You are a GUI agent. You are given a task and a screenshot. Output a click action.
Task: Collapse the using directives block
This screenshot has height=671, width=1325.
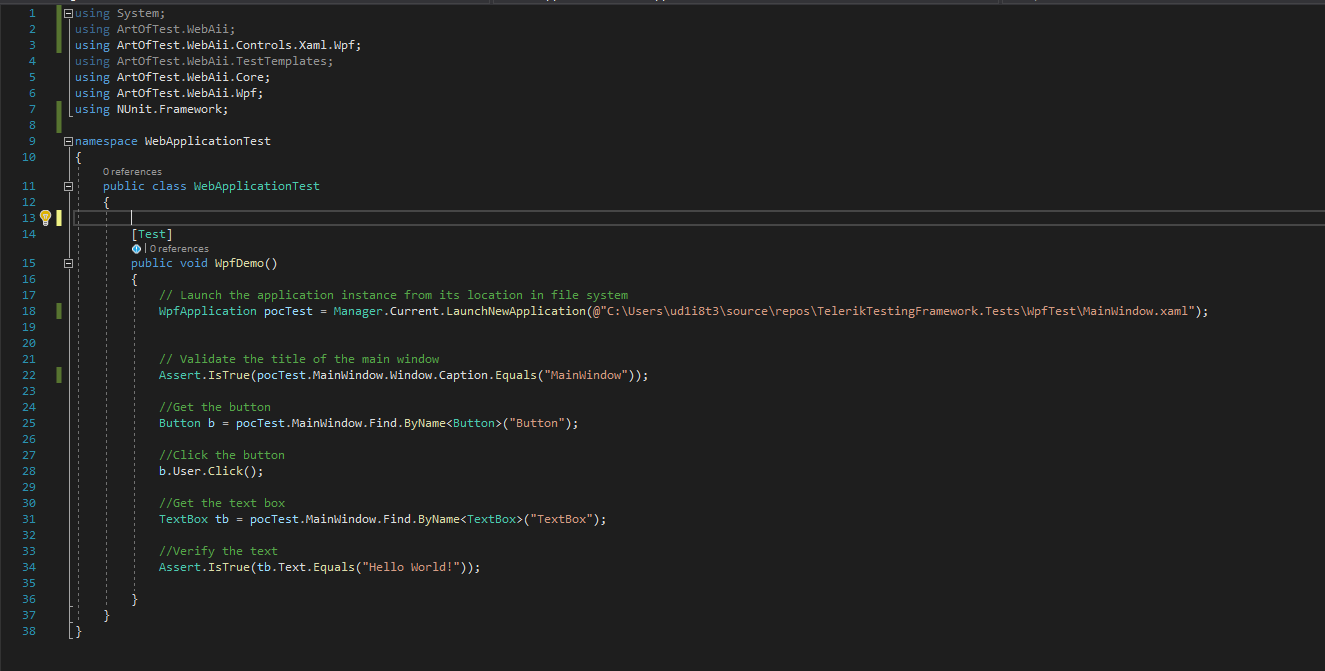click(68, 14)
